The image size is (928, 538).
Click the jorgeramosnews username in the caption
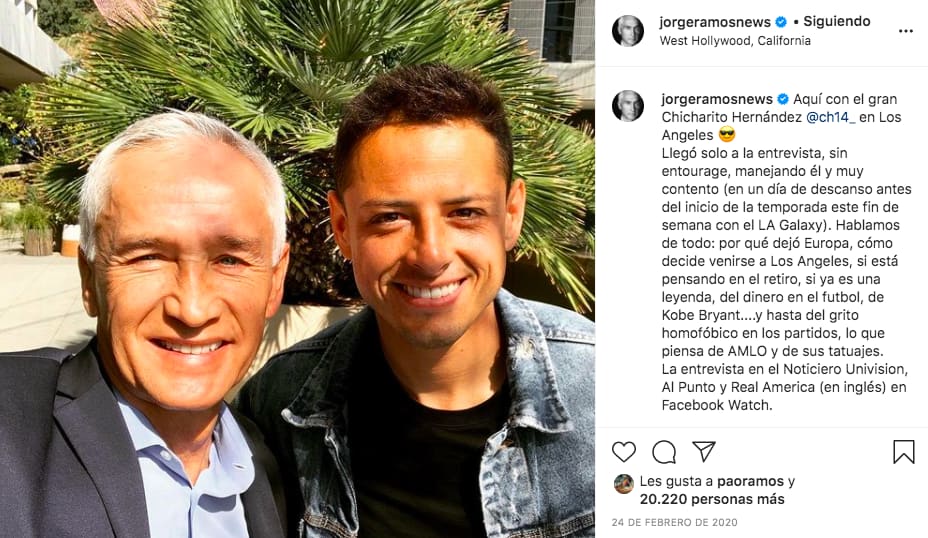tap(717, 99)
